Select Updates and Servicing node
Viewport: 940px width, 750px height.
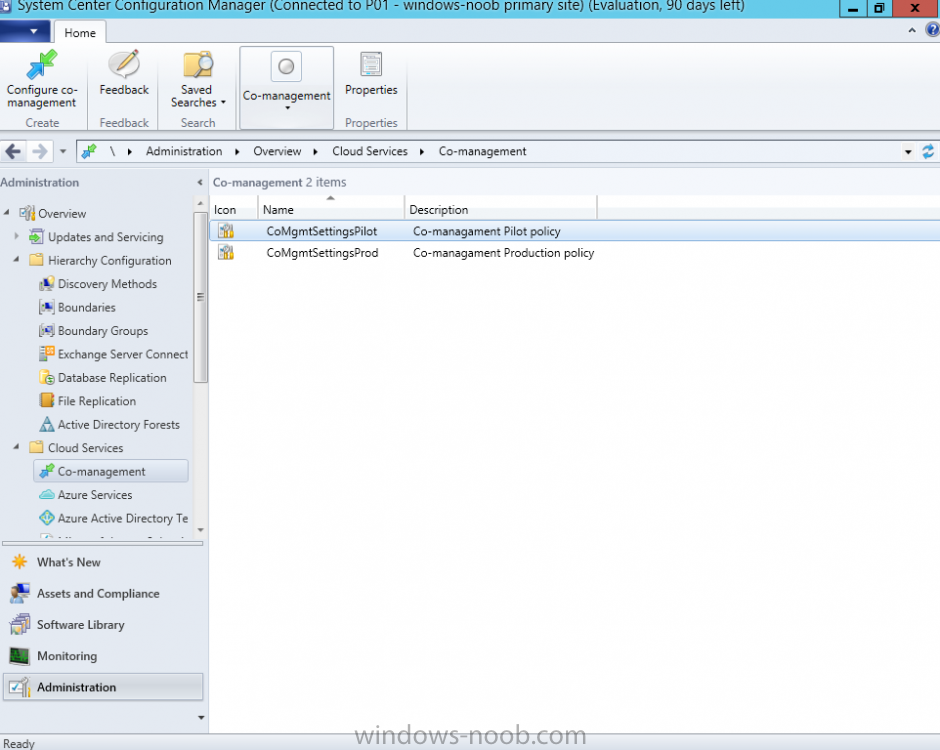pyautogui.click(x=106, y=237)
